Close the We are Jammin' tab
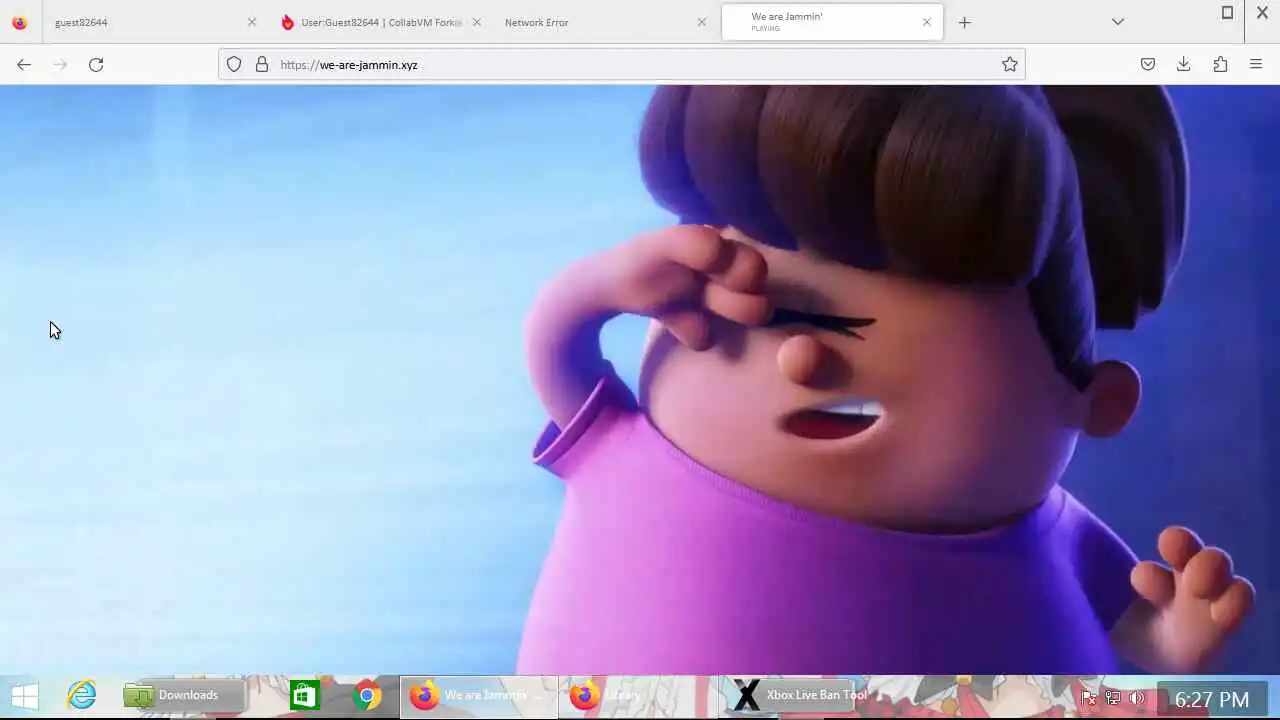The image size is (1280, 720). pos(927,22)
